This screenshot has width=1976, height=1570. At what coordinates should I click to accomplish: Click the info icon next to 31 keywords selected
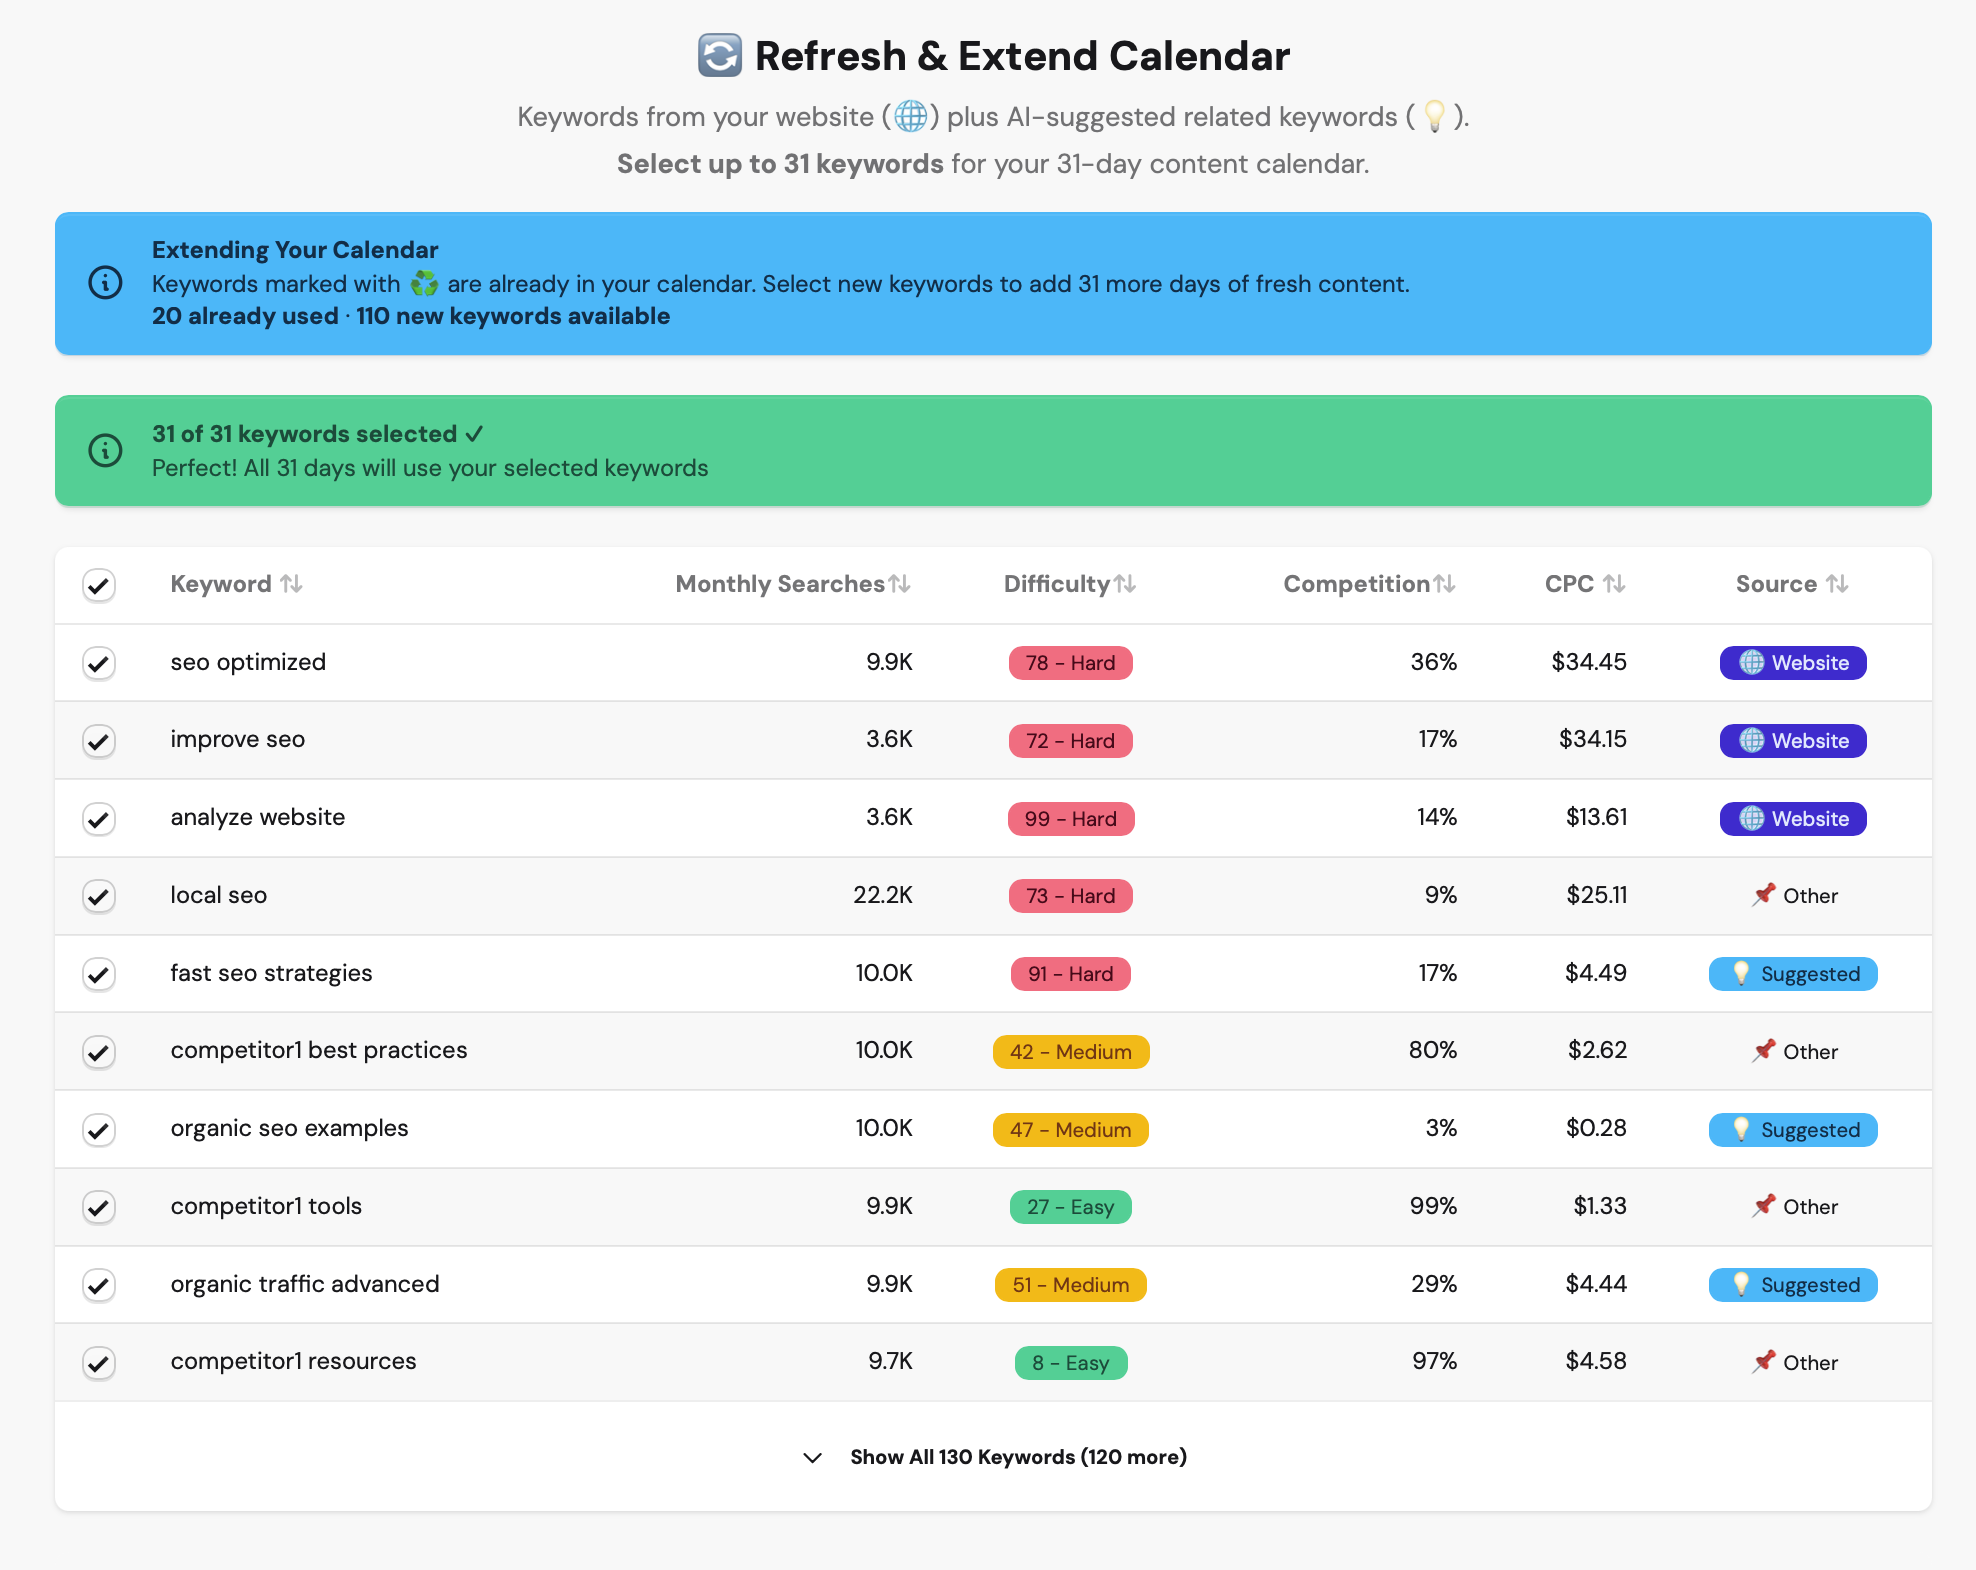coord(105,450)
